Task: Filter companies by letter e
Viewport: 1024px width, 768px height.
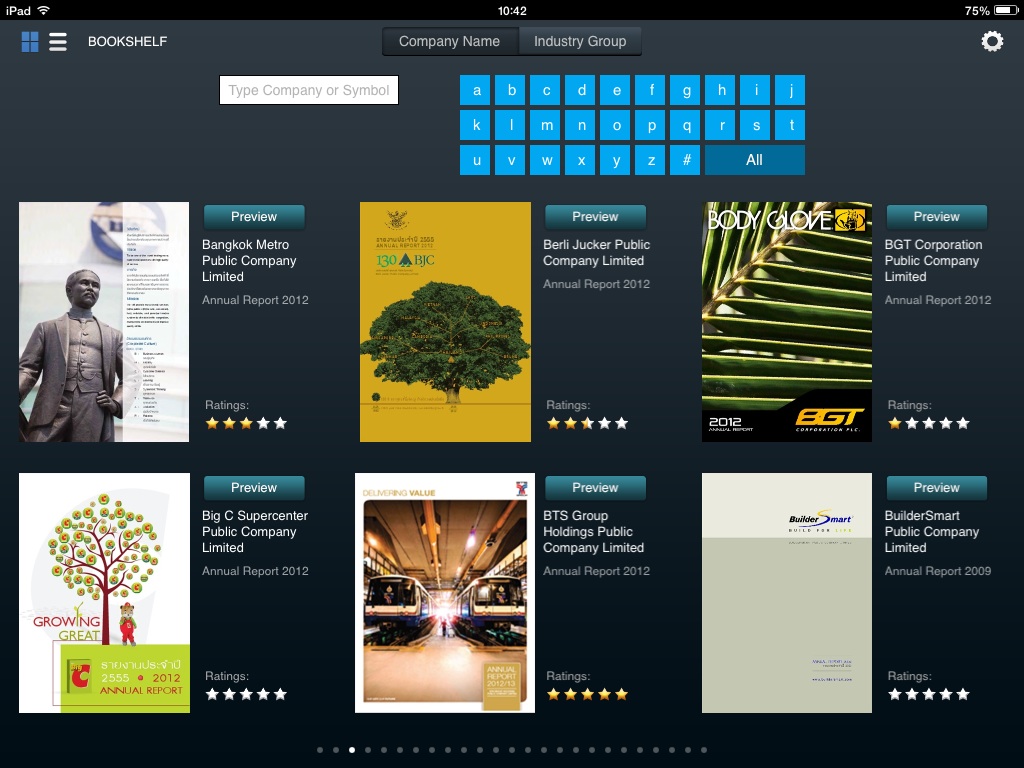Action: (x=616, y=90)
